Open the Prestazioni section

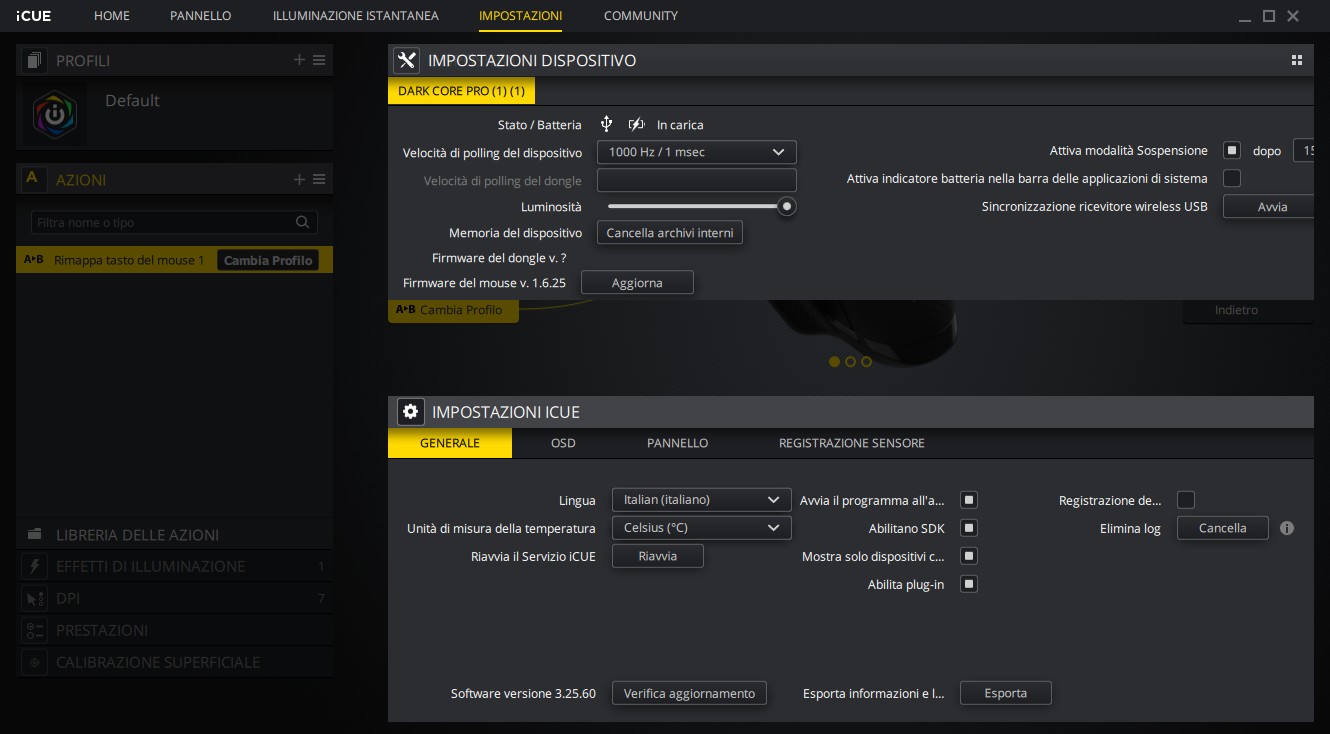(174, 630)
